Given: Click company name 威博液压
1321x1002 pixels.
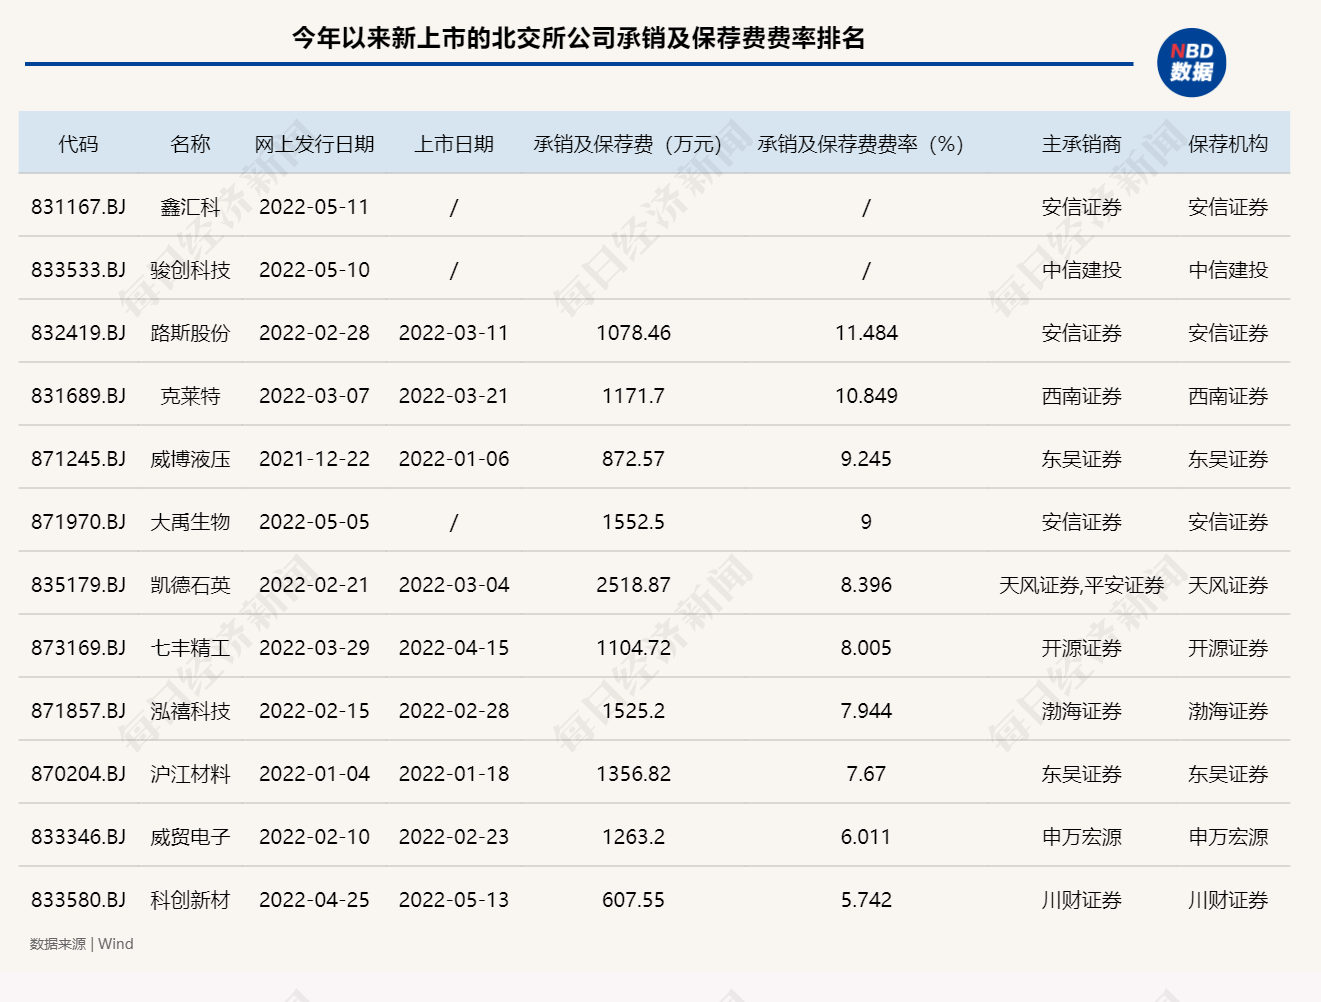Looking at the screenshot, I should (x=190, y=459).
